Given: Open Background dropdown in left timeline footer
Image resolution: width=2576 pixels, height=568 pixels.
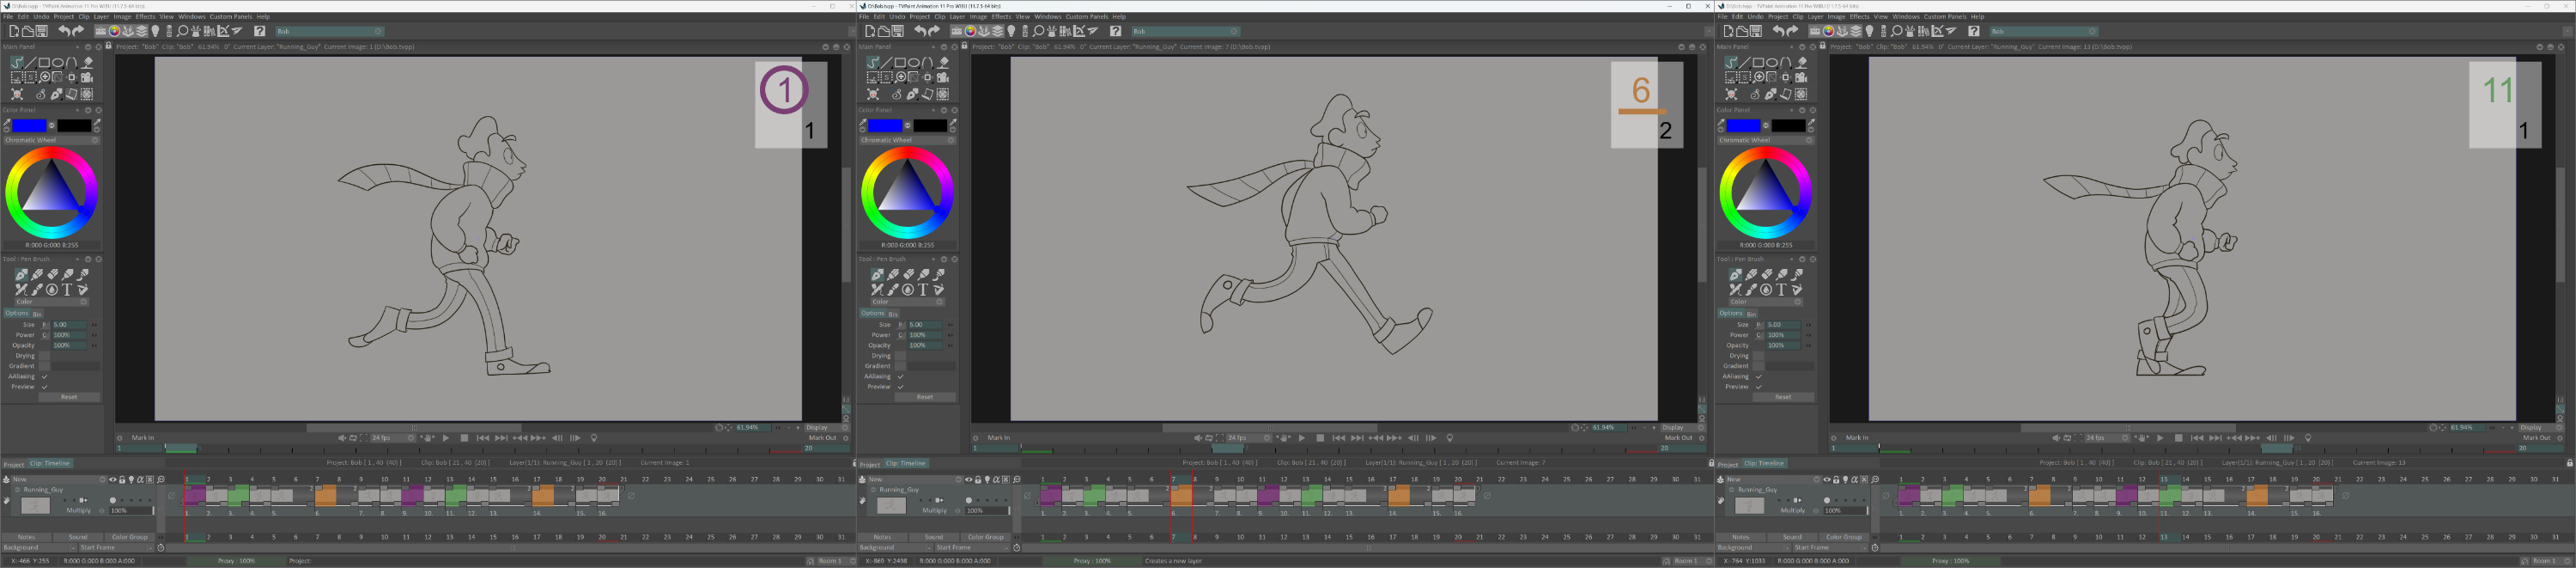Looking at the screenshot, I should click(38, 547).
